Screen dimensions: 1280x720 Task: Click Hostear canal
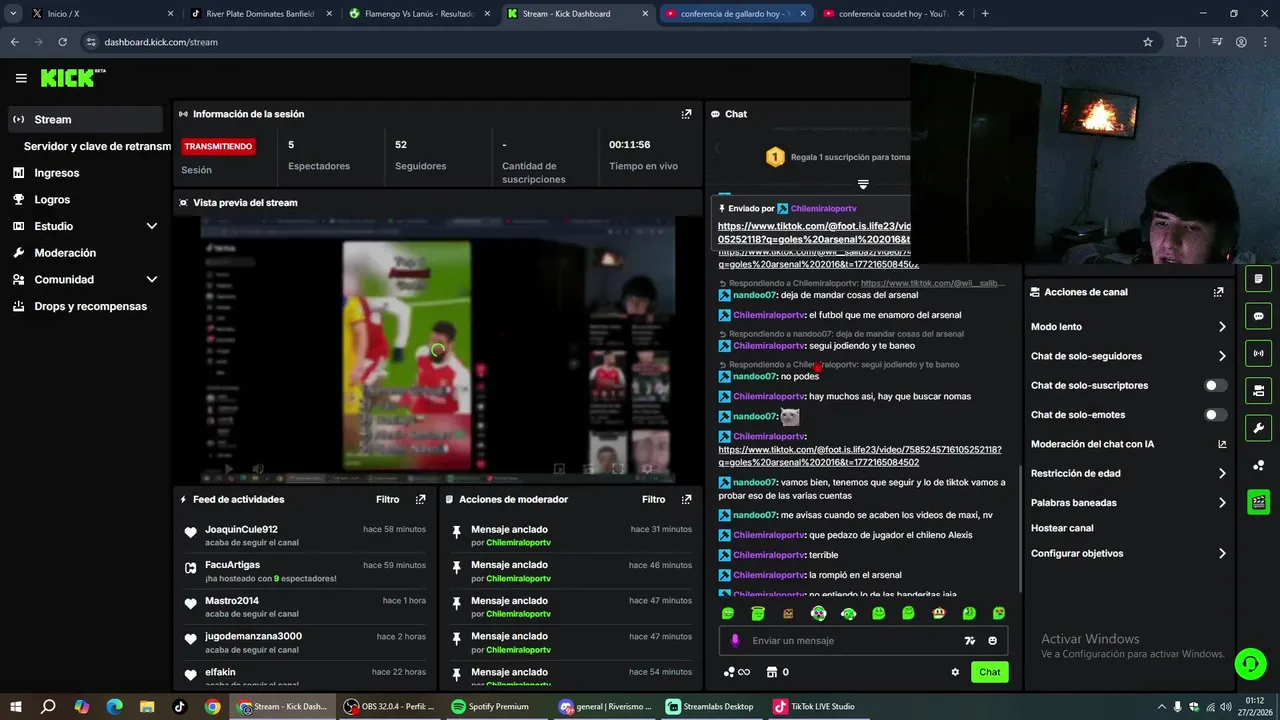point(1062,528)
